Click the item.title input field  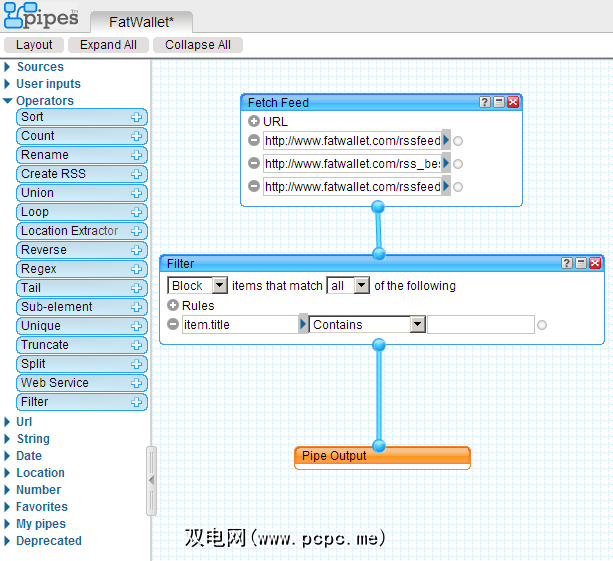click(240, 324)
